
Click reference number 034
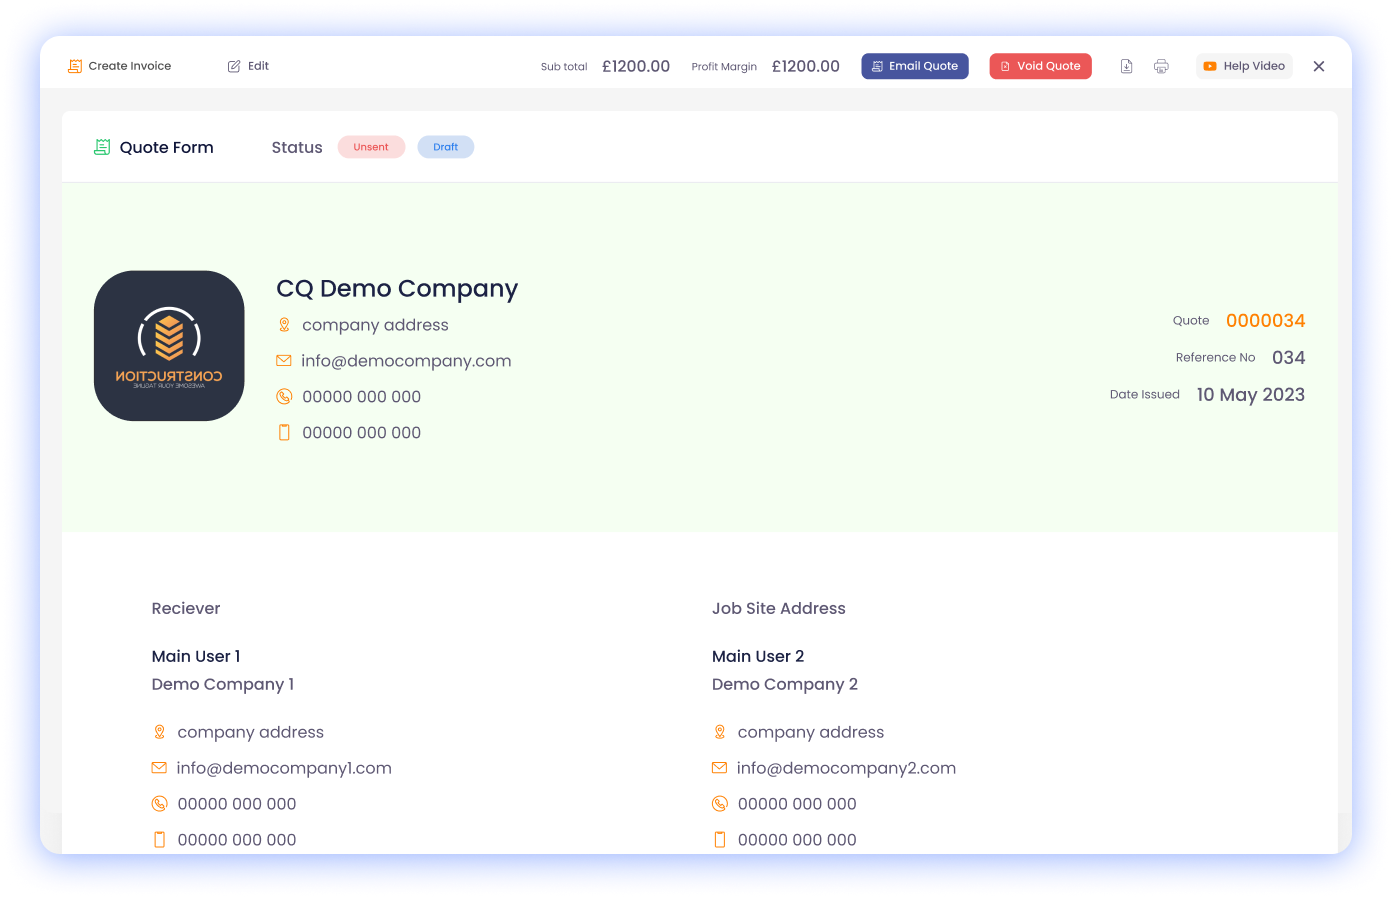pos(1289,358)
